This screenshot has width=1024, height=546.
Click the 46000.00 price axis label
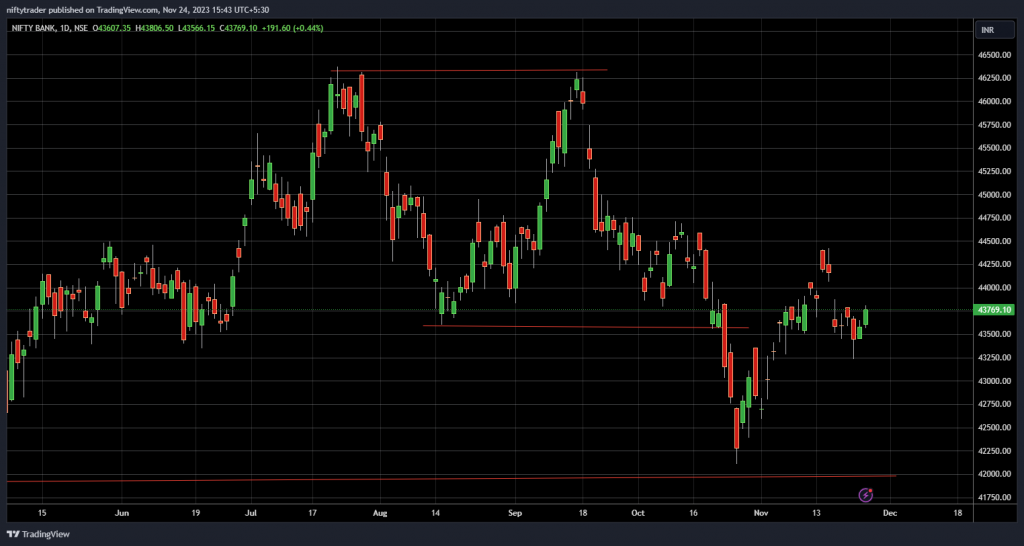[x=995, y=101]
